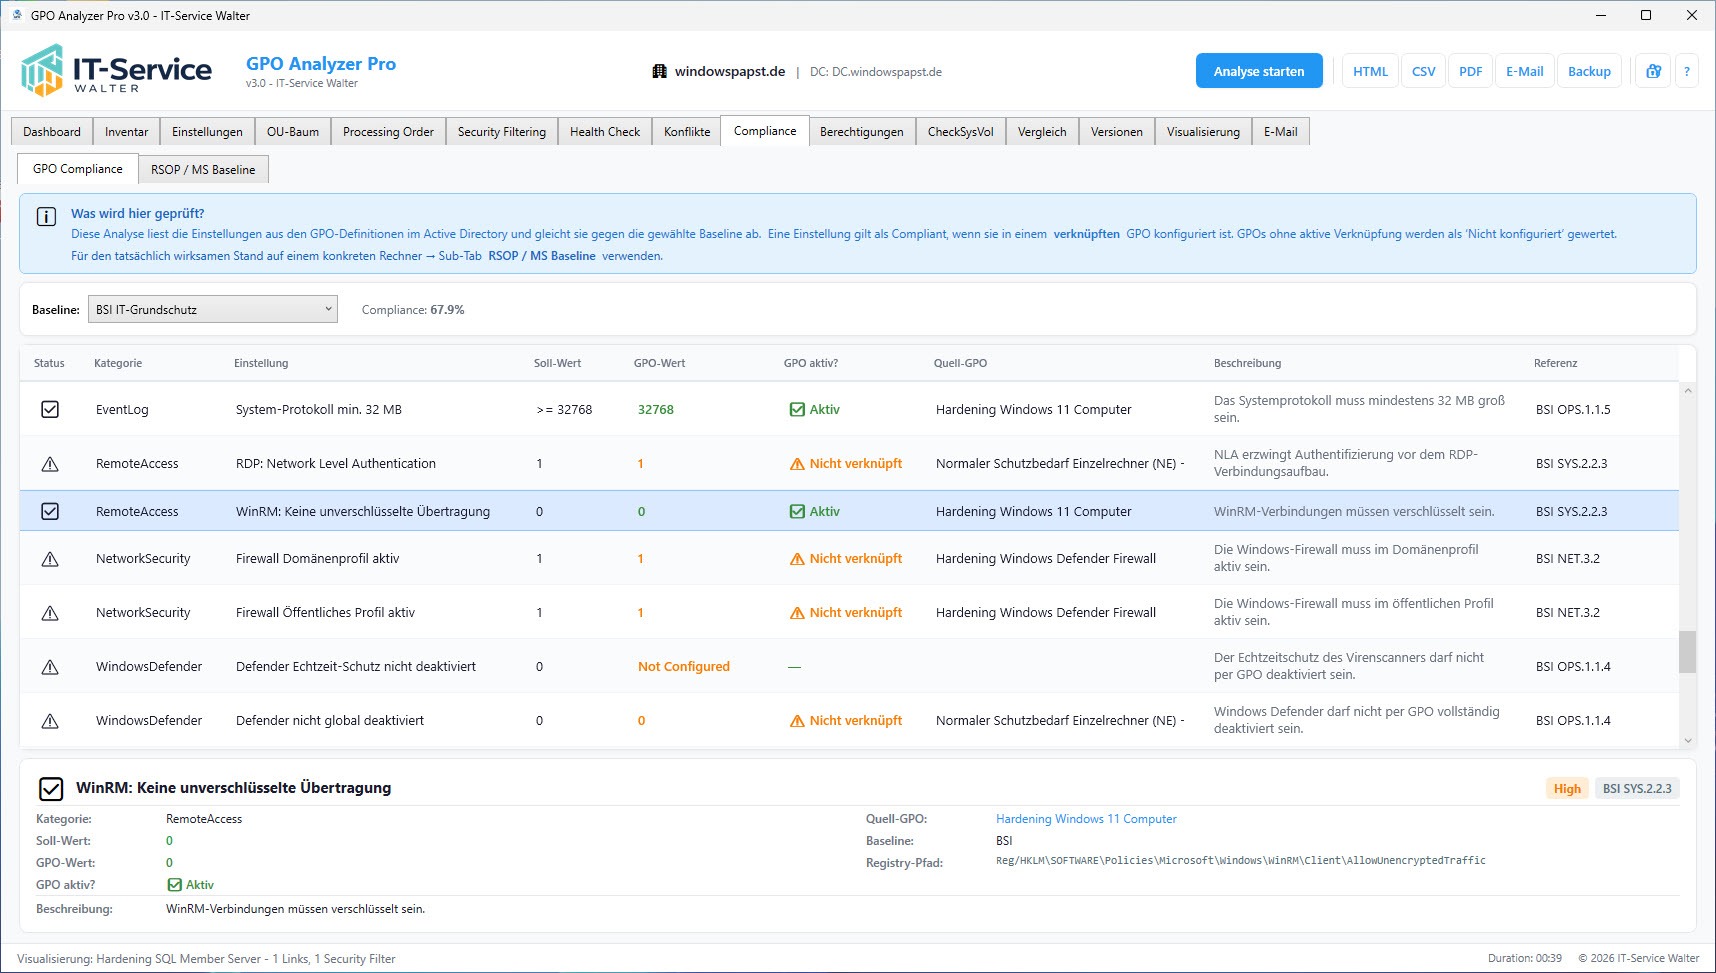Viewport: 1716px width, 973px height.
Task: Click warning icon on Defender Echtzeit-Schutz row
Action: point(50,667)
